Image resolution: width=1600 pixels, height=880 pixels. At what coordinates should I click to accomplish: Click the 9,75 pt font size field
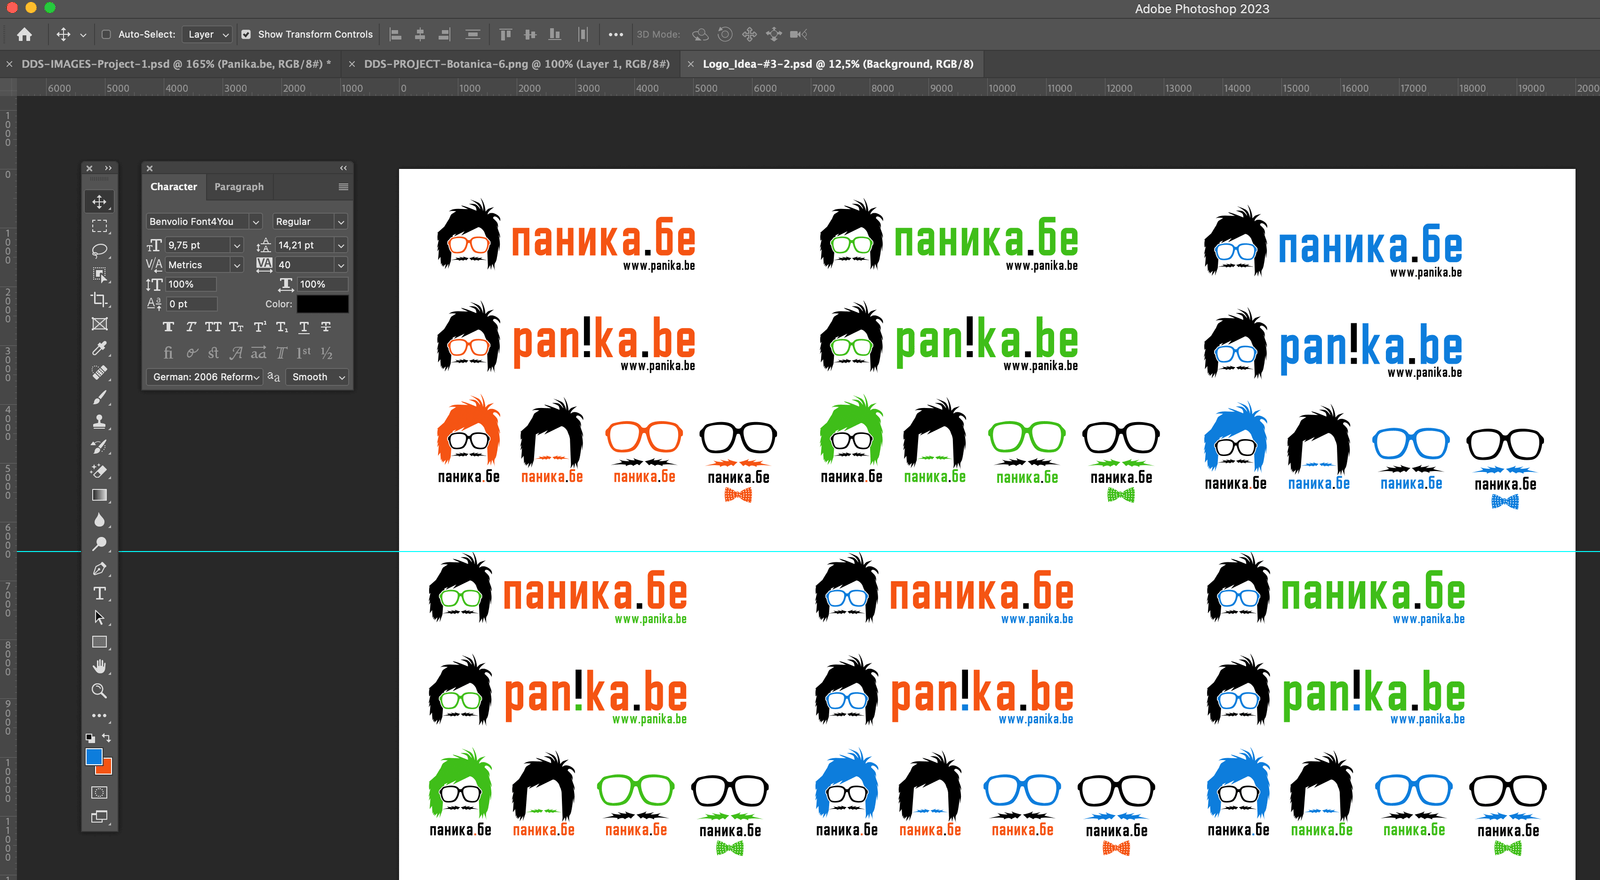[x=196, y=245]
